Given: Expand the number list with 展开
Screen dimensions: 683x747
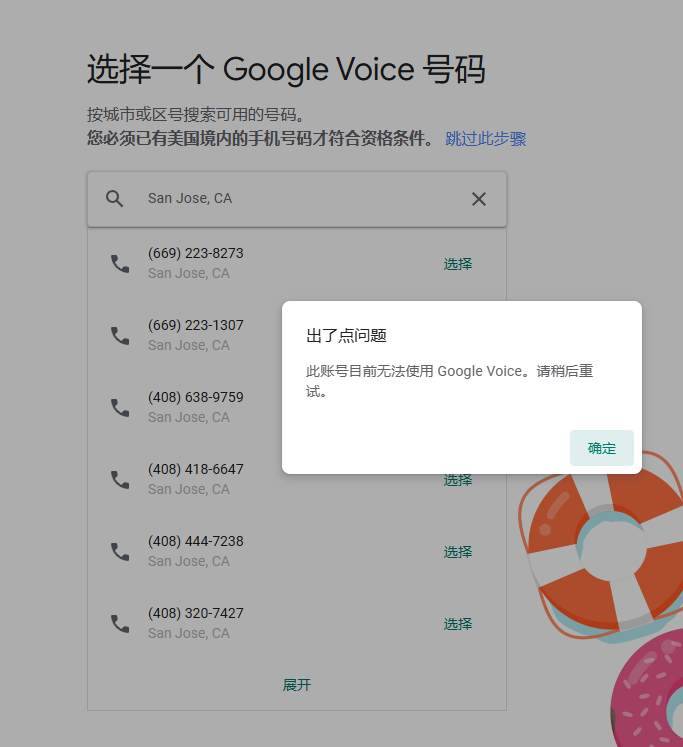Looking at the screenshot, I should coord(297,685).
